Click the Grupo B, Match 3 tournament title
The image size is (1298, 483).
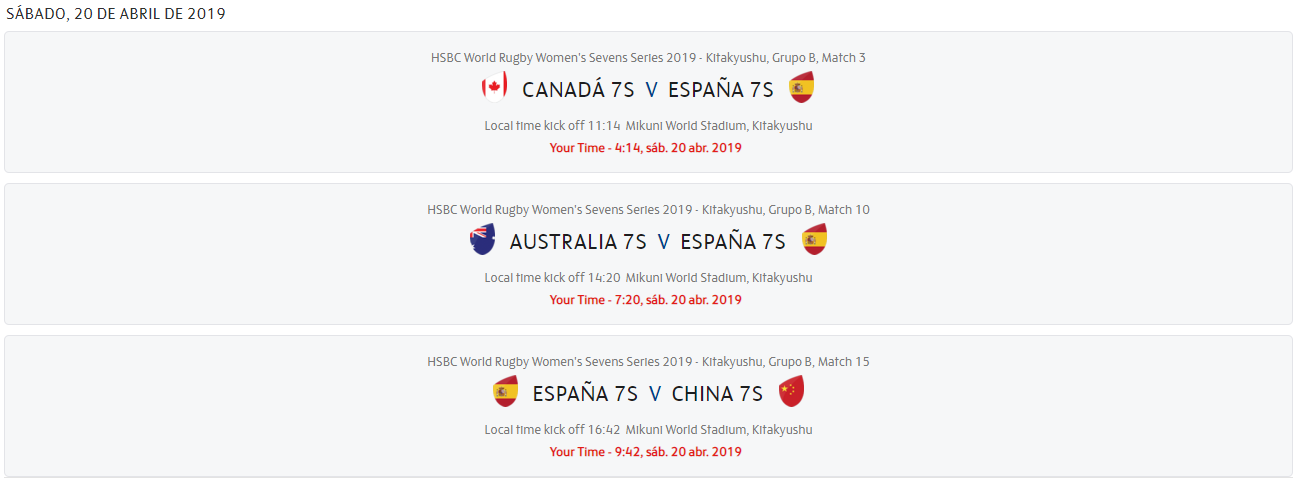coord(648,58)
